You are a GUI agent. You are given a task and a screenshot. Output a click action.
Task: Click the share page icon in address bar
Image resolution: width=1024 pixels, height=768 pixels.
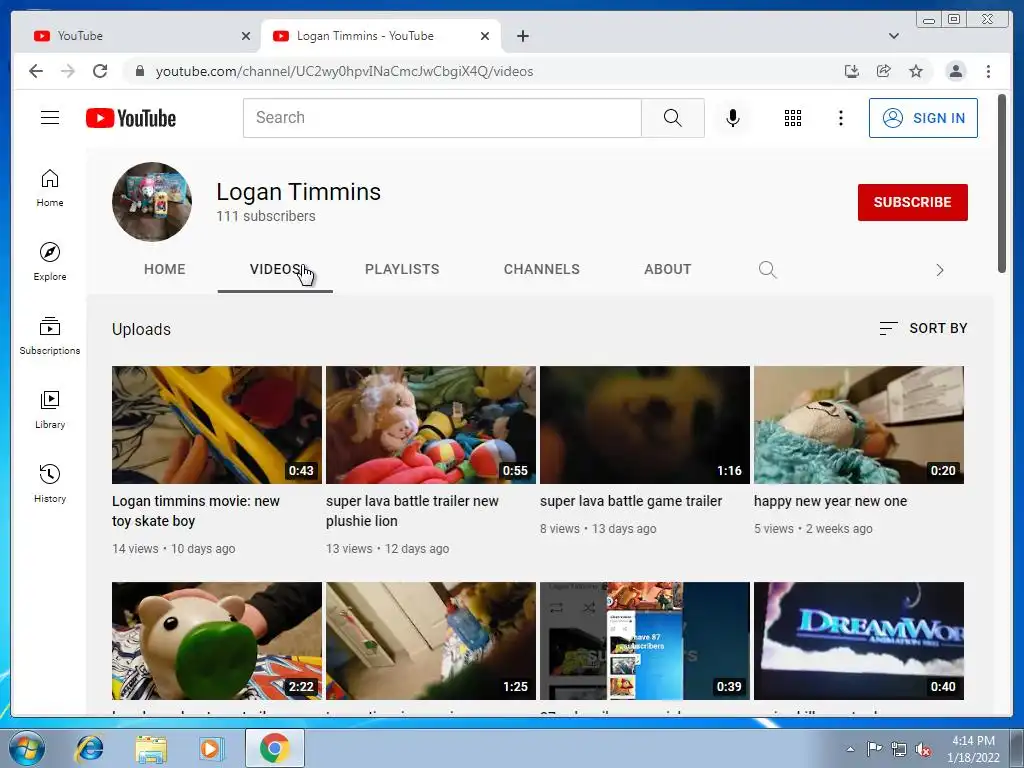tap(884, 71)
